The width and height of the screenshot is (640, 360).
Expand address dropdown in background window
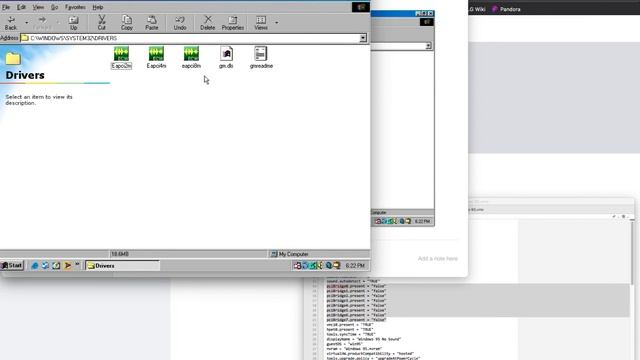428,46
